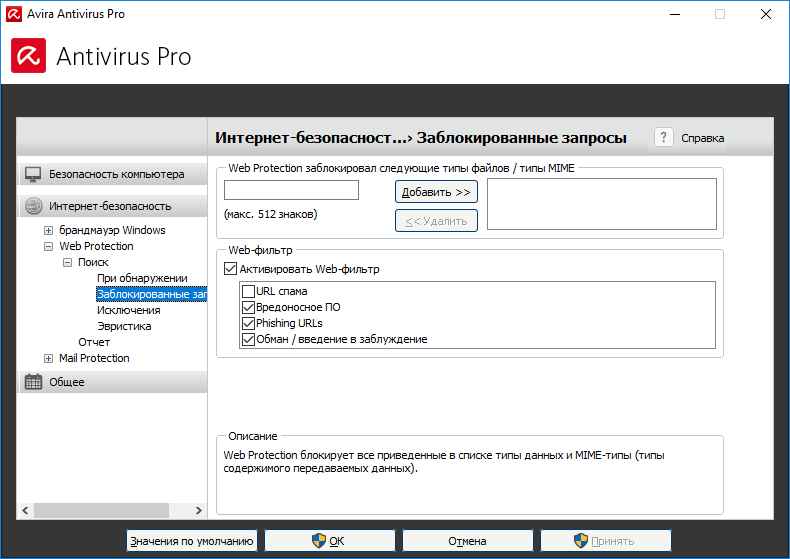Click the large red Avira umbrella logo

tap(29, 55)
